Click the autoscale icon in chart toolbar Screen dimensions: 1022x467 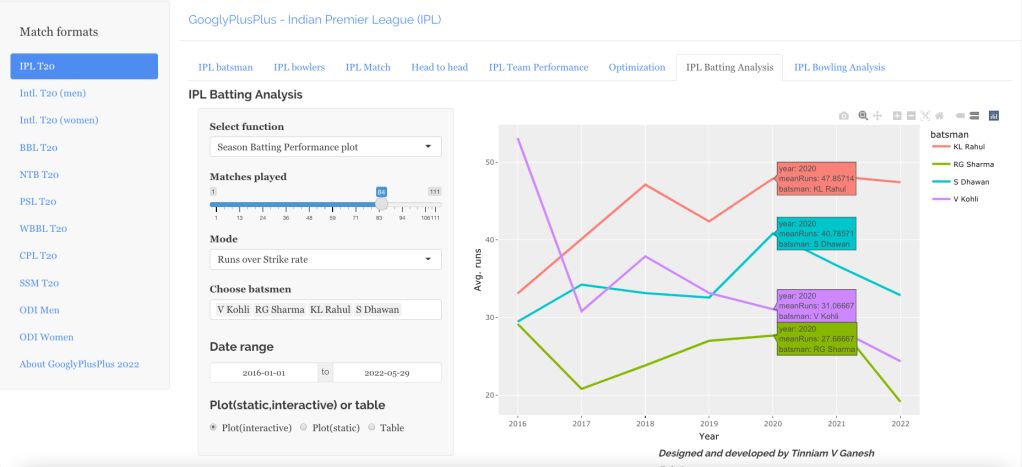925,116
